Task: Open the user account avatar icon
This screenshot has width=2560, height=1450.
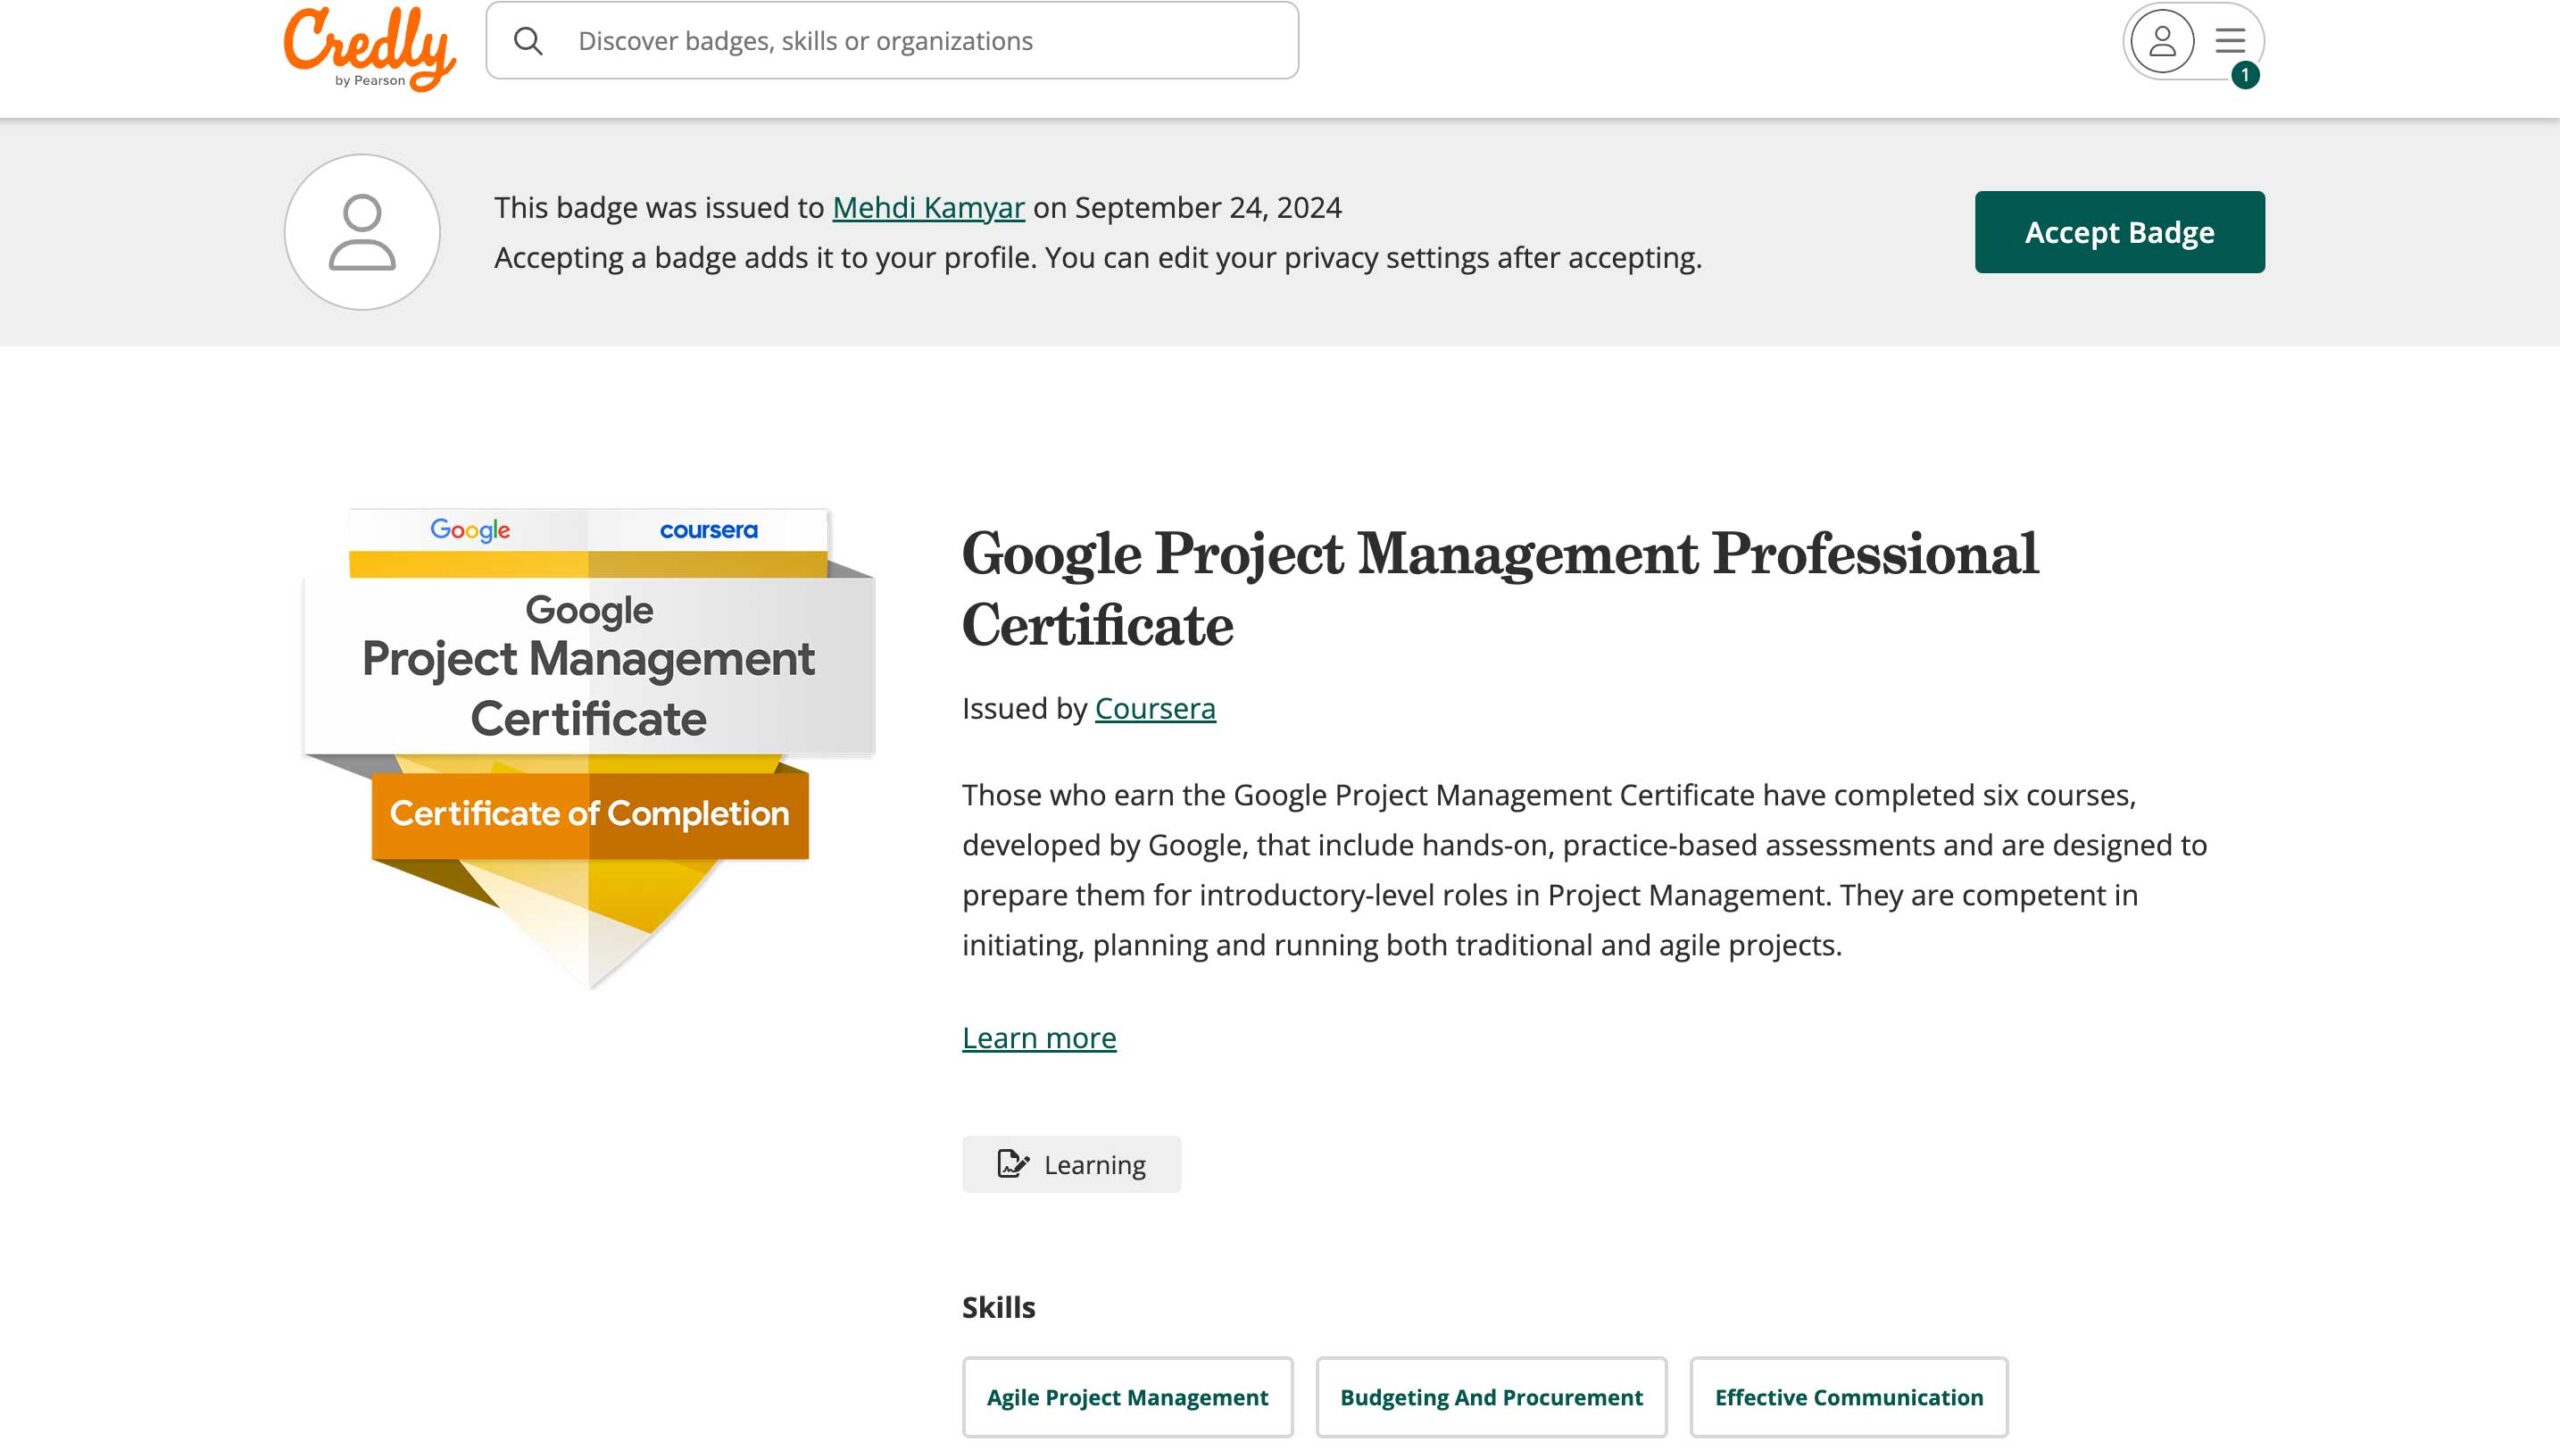Action: click(2162, 41)
